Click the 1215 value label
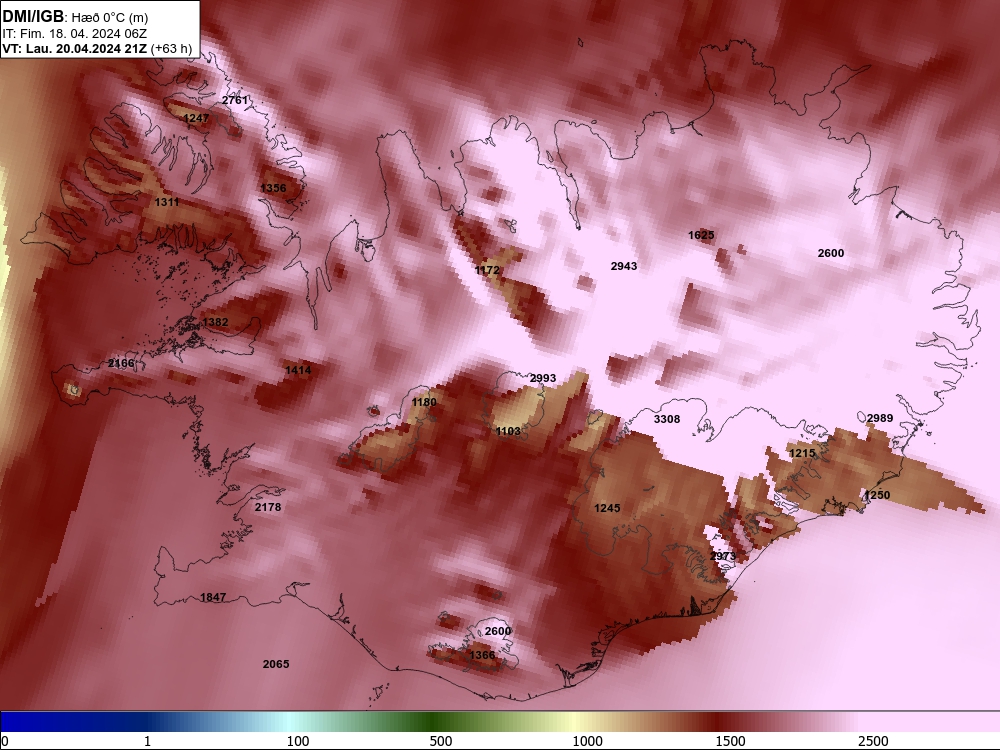 (802, 453)
